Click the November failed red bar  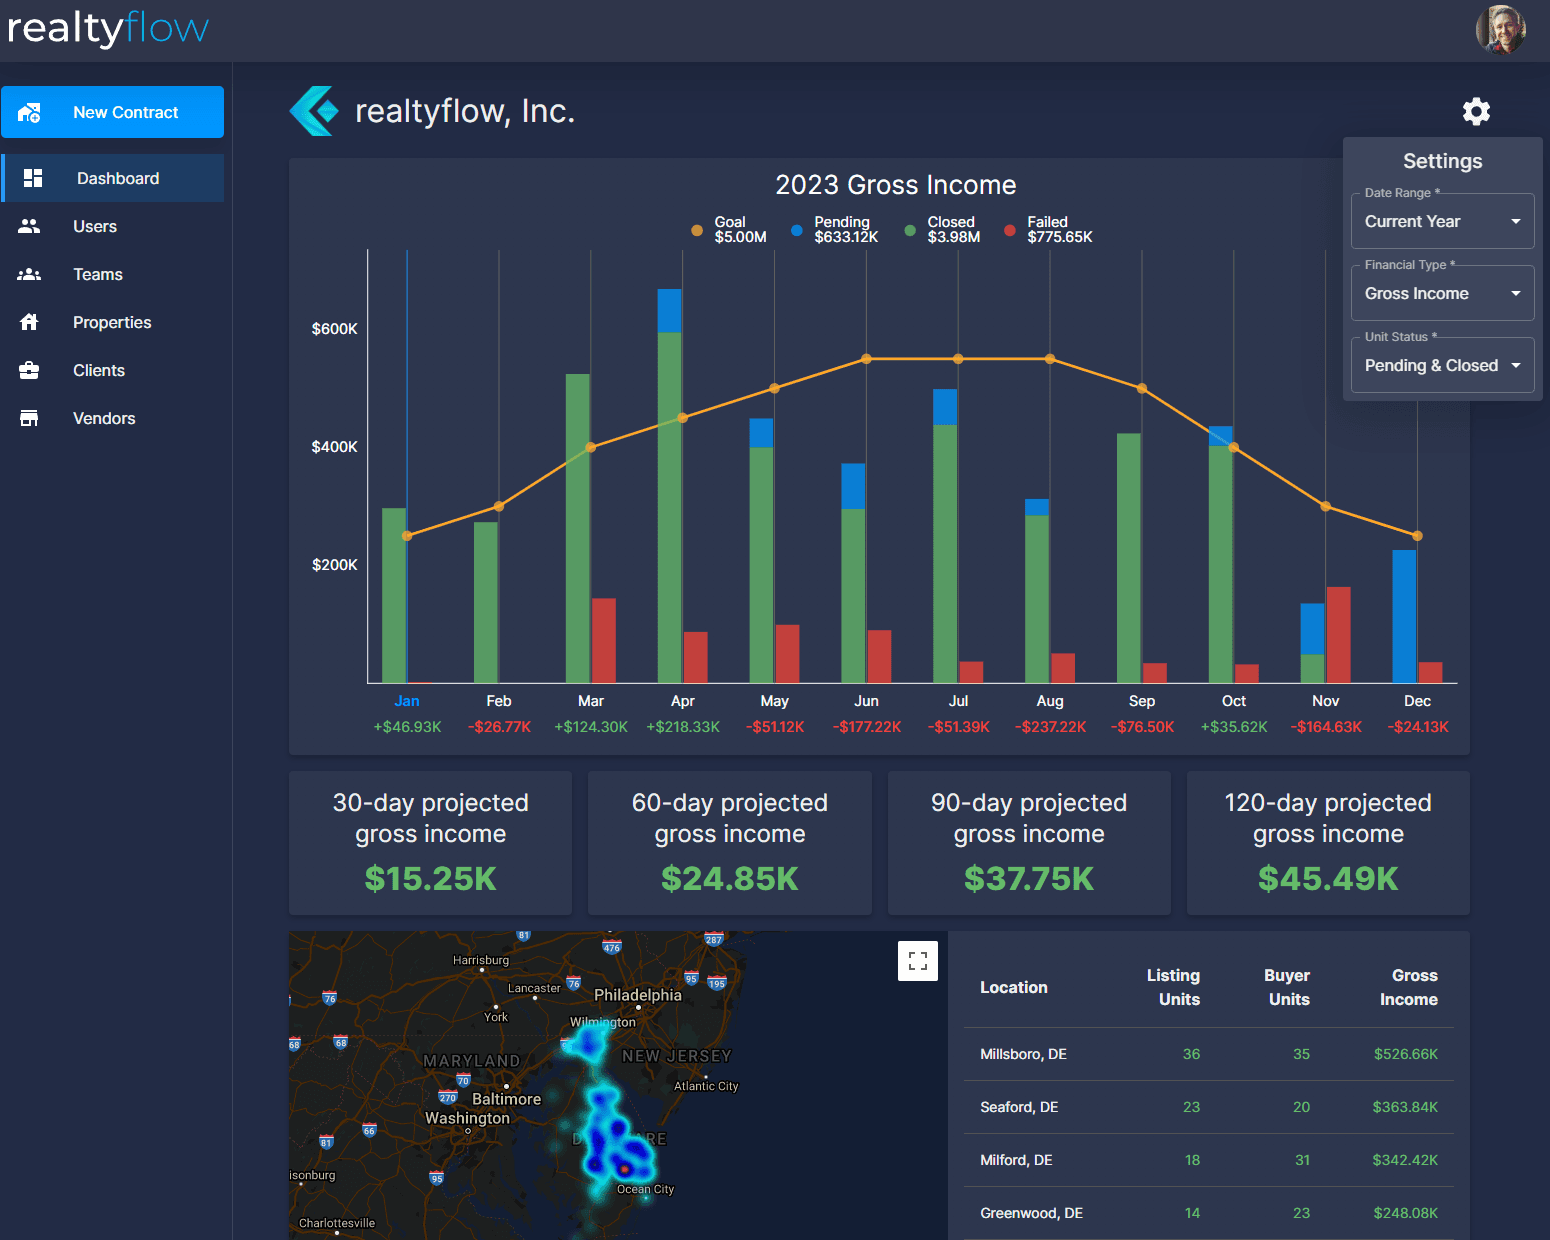1338,635
